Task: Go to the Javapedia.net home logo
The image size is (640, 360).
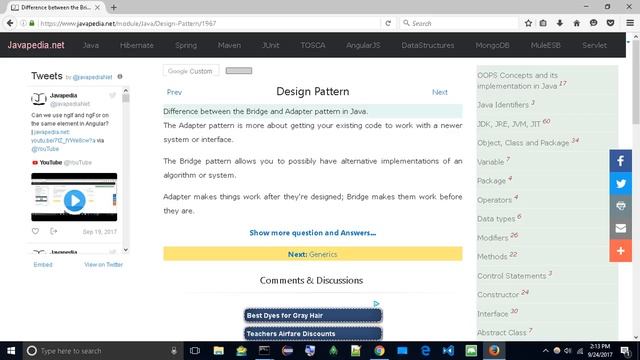Action: (36, 45)
